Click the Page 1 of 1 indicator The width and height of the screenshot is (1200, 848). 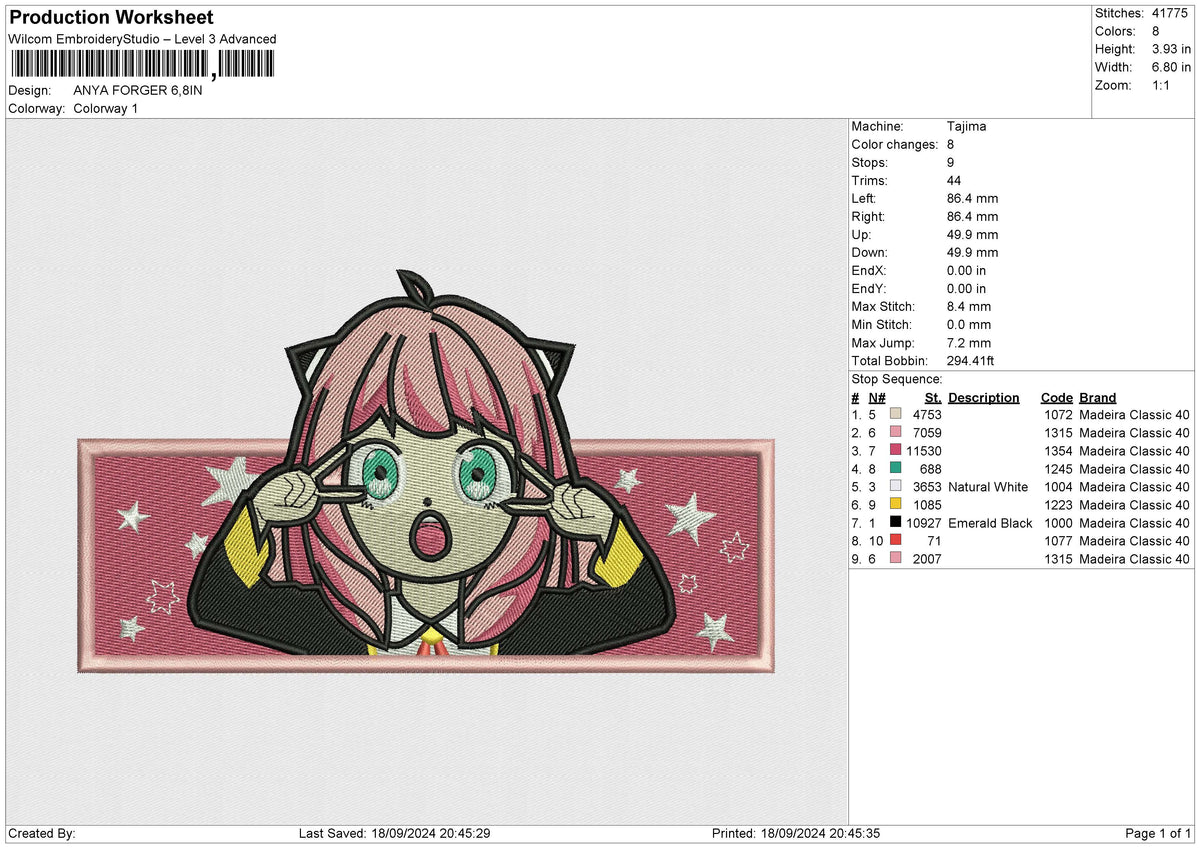click(x=1159, y=834)
